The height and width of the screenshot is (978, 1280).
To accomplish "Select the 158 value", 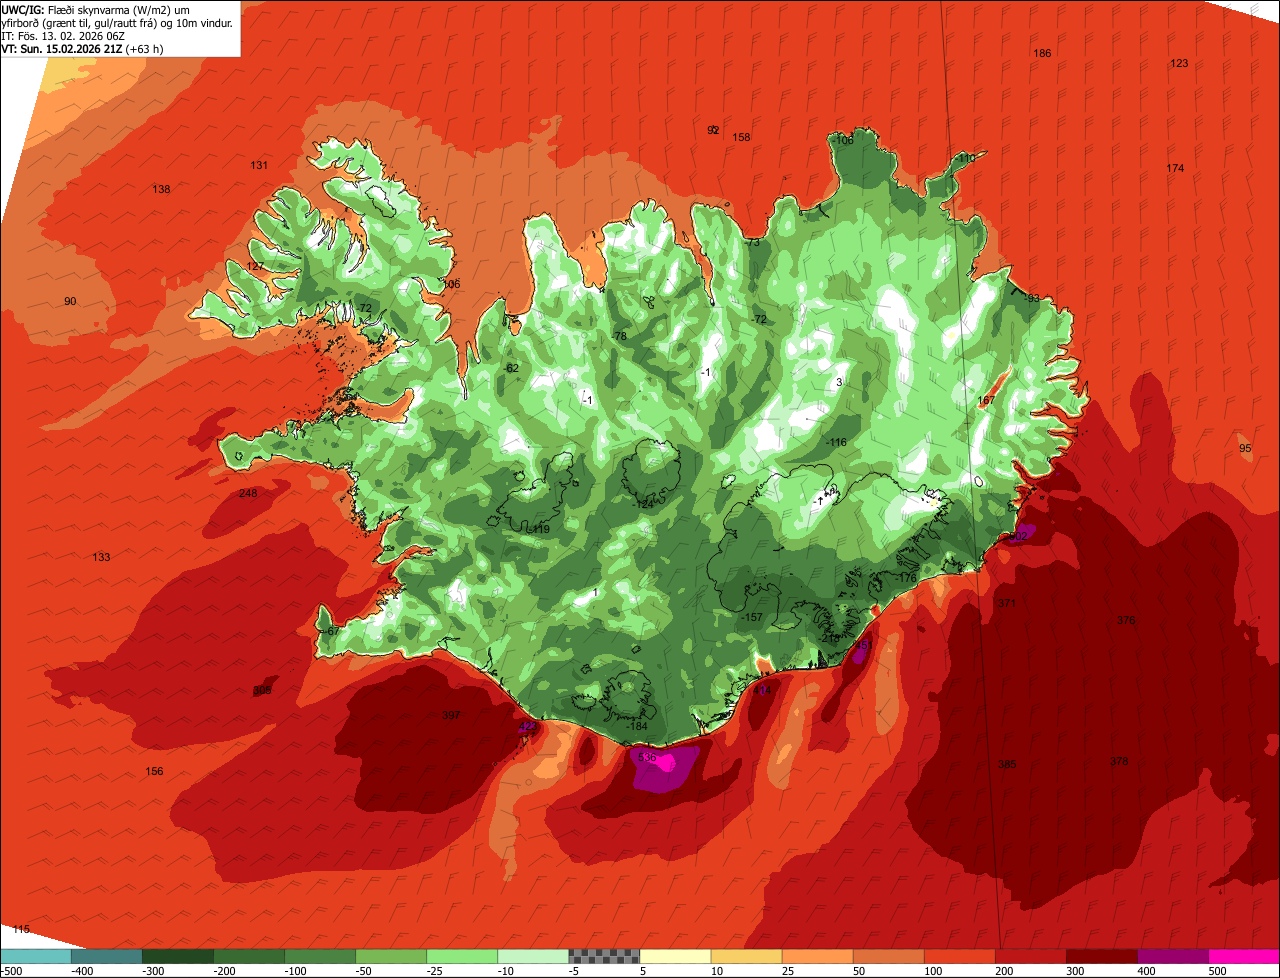I will pyautogui.click(x=741, y=137).
